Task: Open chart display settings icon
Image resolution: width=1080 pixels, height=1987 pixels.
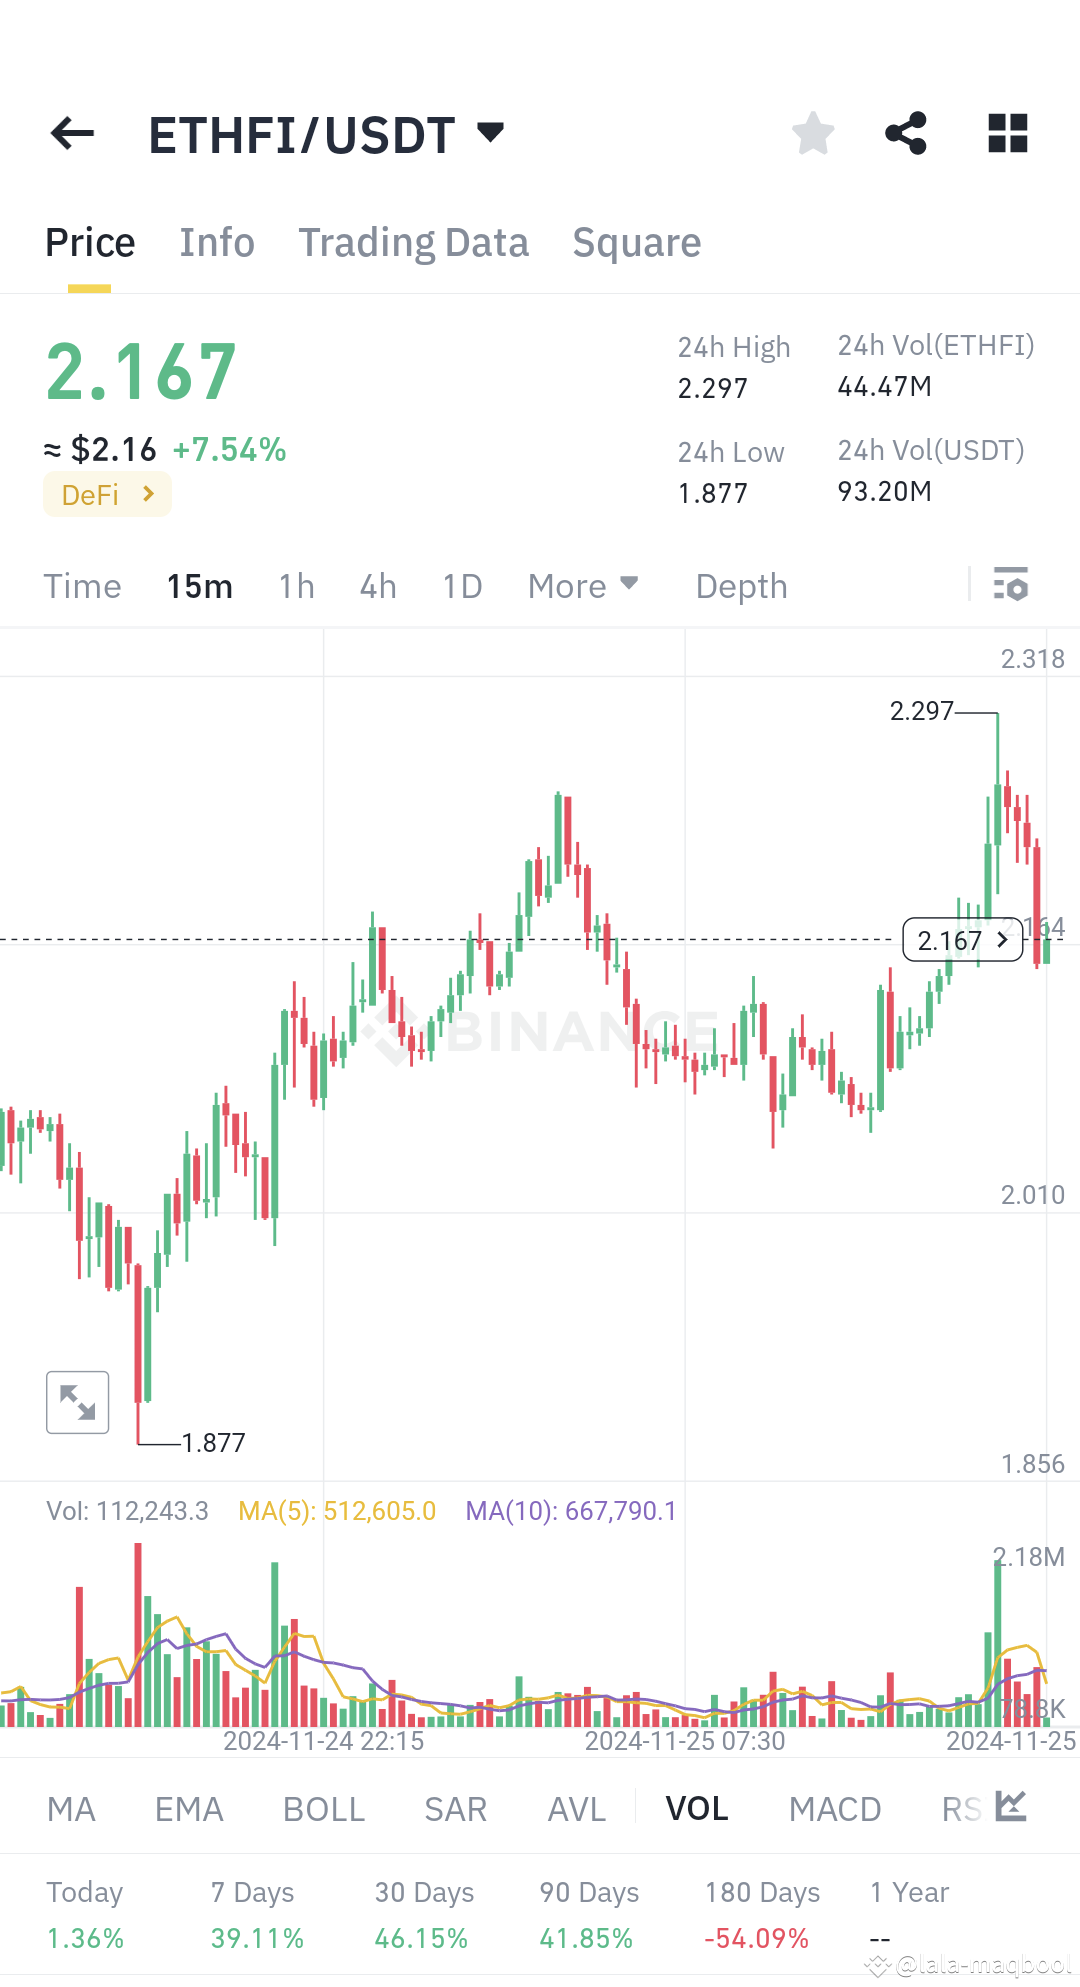Action: (x=1010, y=585)
